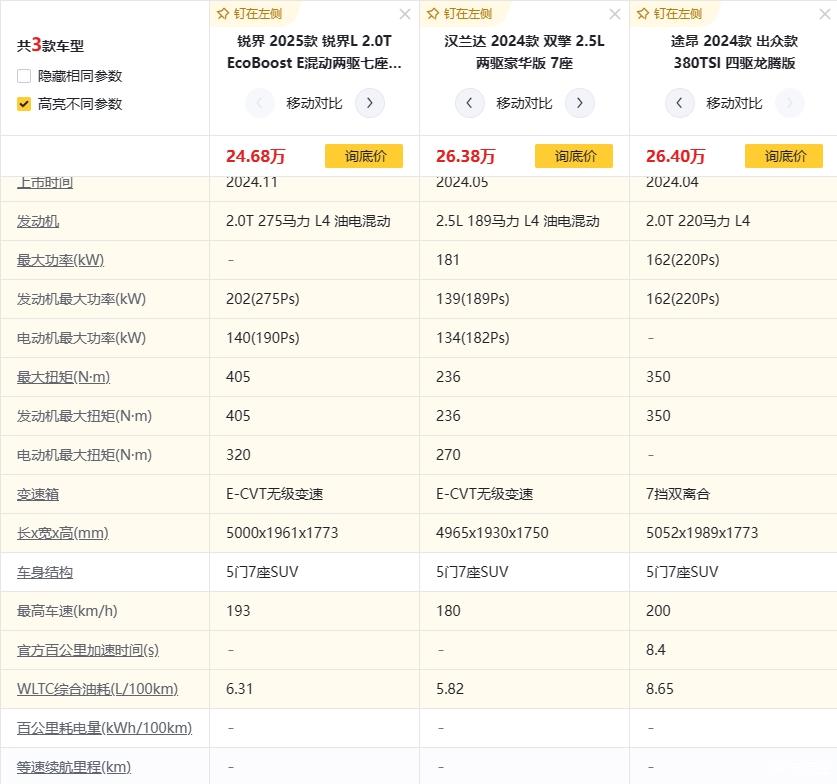Click the 6.31 fuel consumption value

[239, 689]
